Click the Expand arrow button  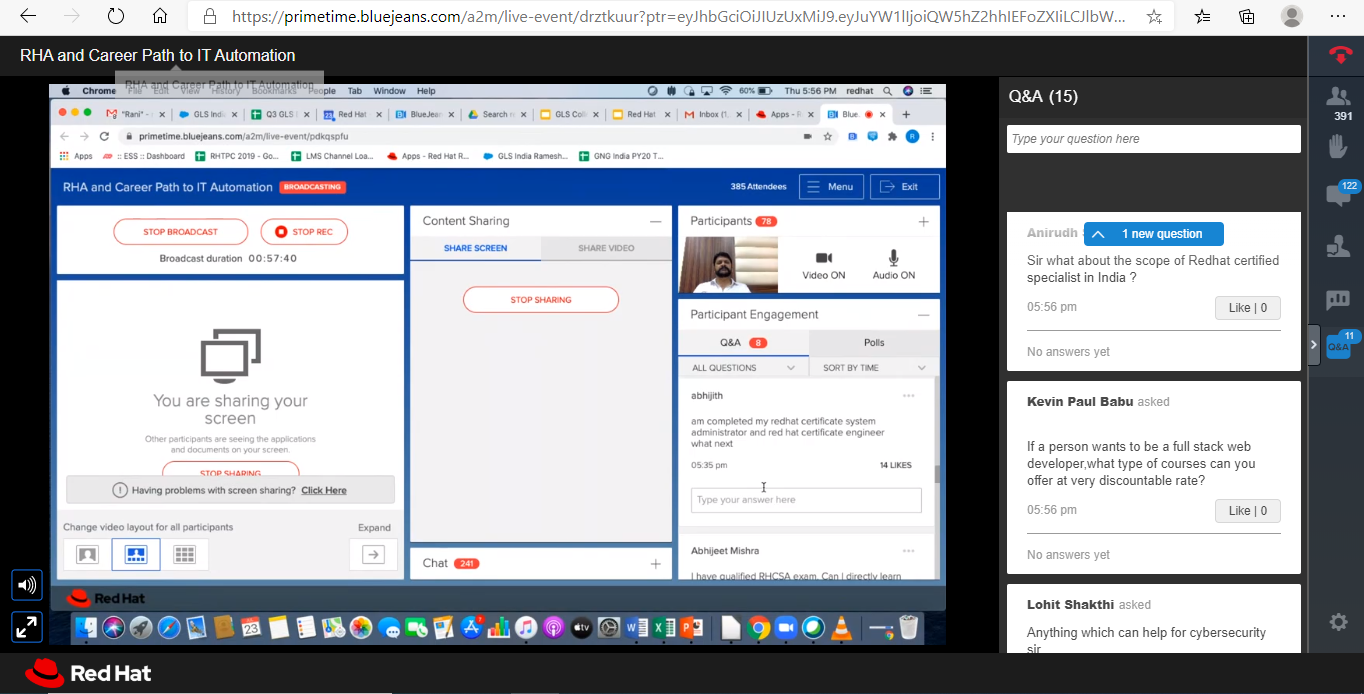[373, 555]
